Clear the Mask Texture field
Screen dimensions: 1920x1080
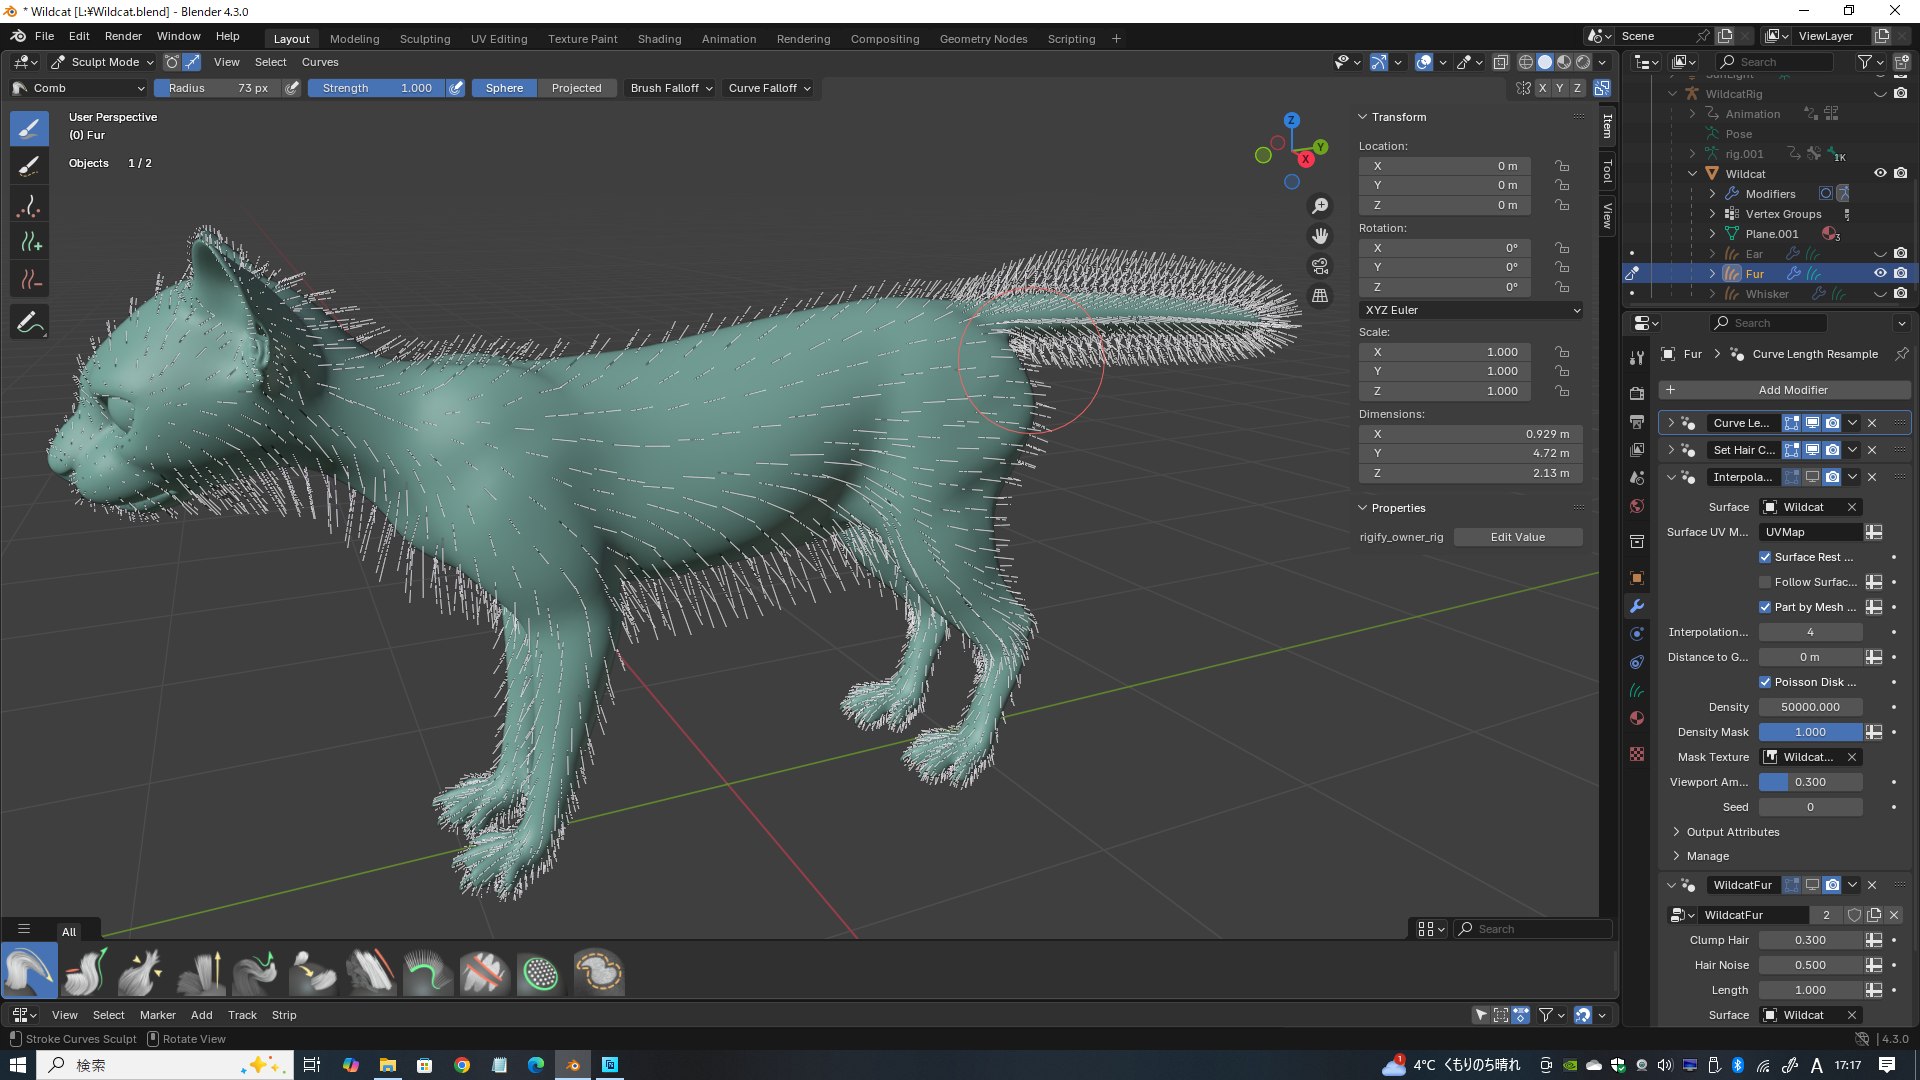point(1852,757)
